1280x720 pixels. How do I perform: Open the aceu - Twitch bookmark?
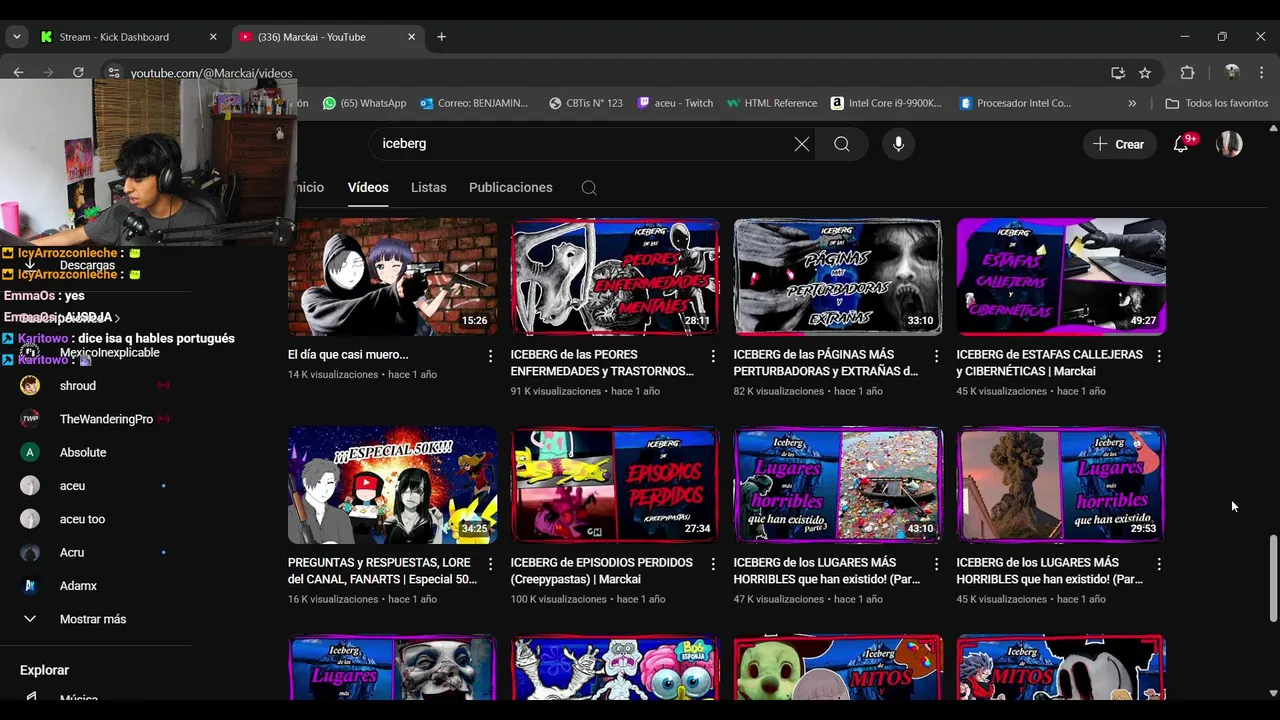[x=675, y=103]
